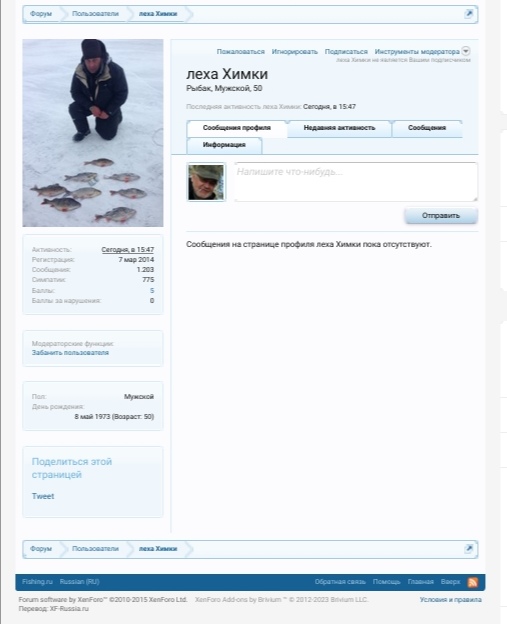
Task: Click the Пожаловаться link
Action: (x=240, y=52)
